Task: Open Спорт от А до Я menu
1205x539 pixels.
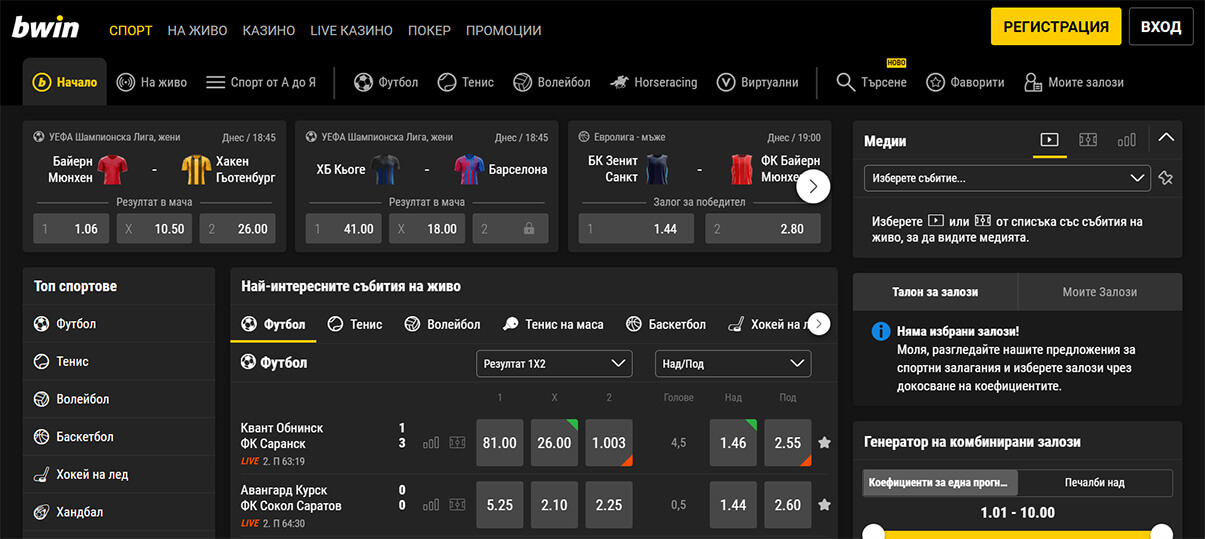Action: 260,82
